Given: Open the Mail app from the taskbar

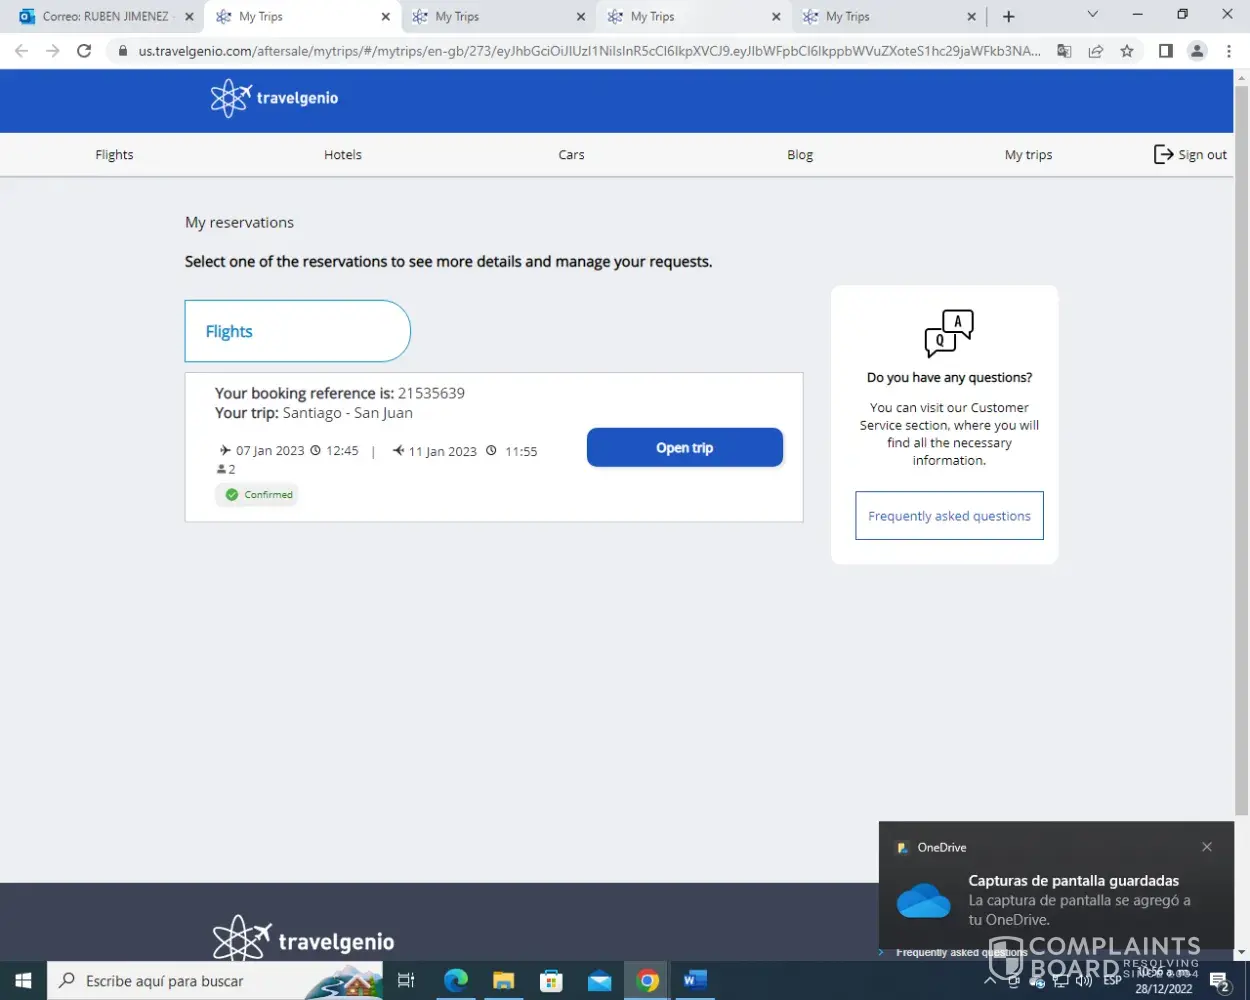Looking at the screenshot, I should click(599, 981).
